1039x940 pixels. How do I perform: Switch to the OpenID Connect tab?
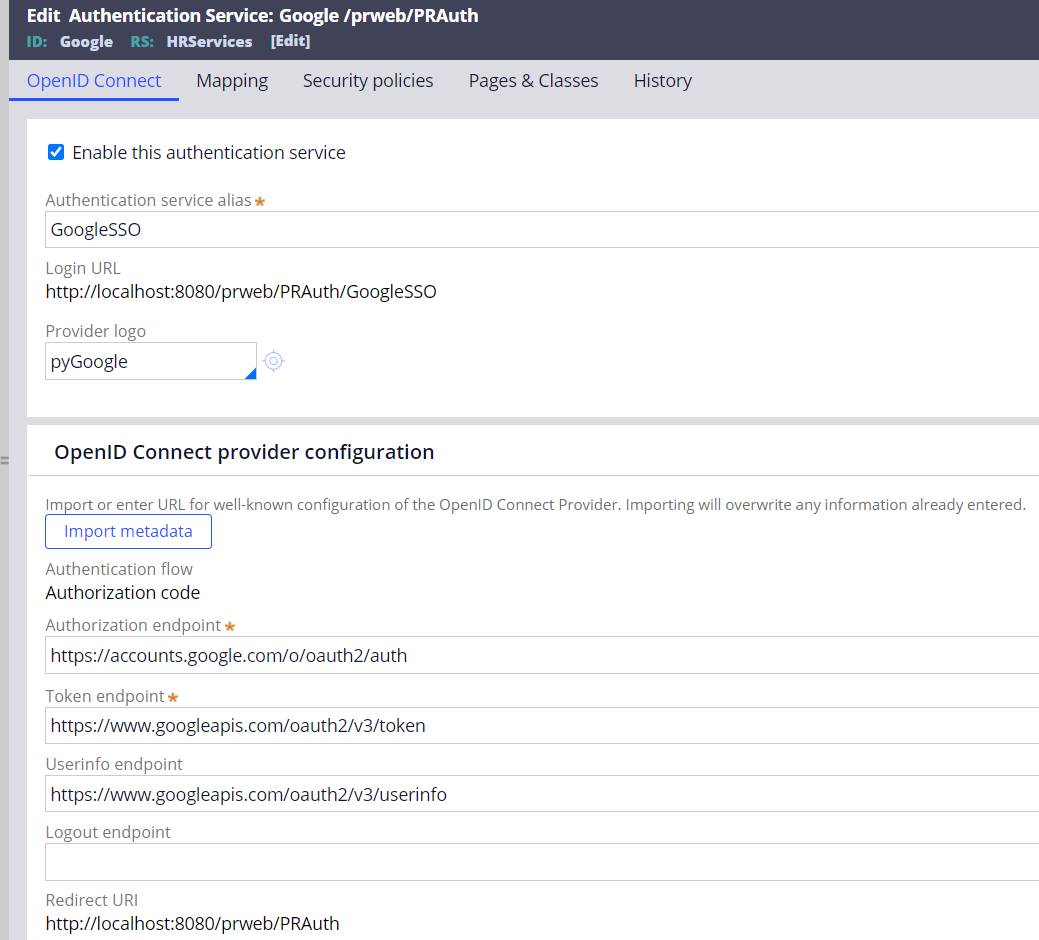tap(94, 81)
